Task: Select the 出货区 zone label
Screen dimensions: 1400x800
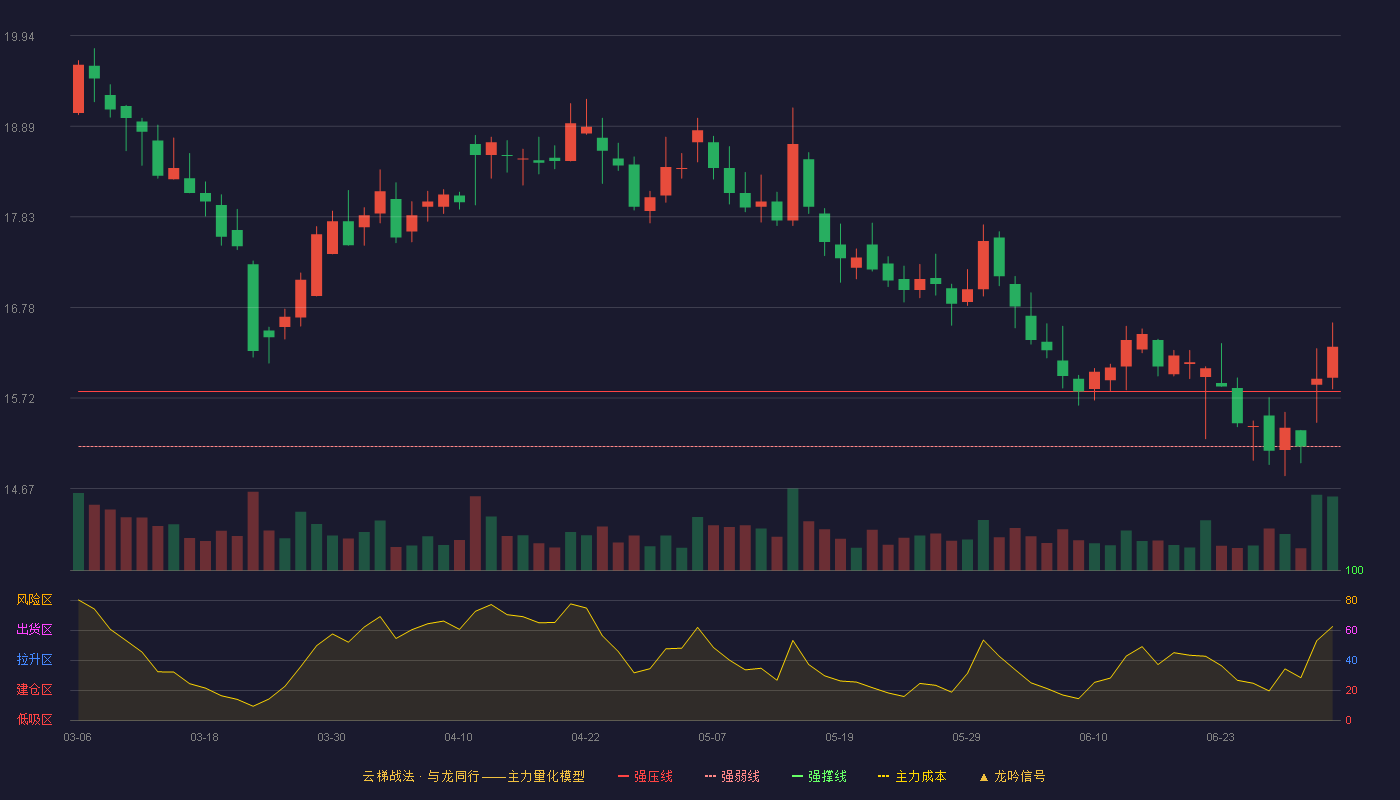Action: click(x=35, y=630)
